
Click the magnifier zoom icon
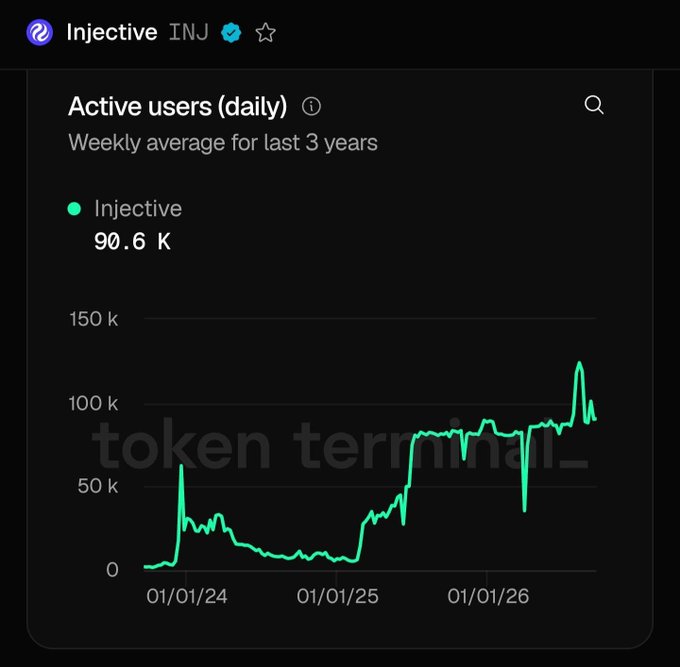[x=594, y=105]
